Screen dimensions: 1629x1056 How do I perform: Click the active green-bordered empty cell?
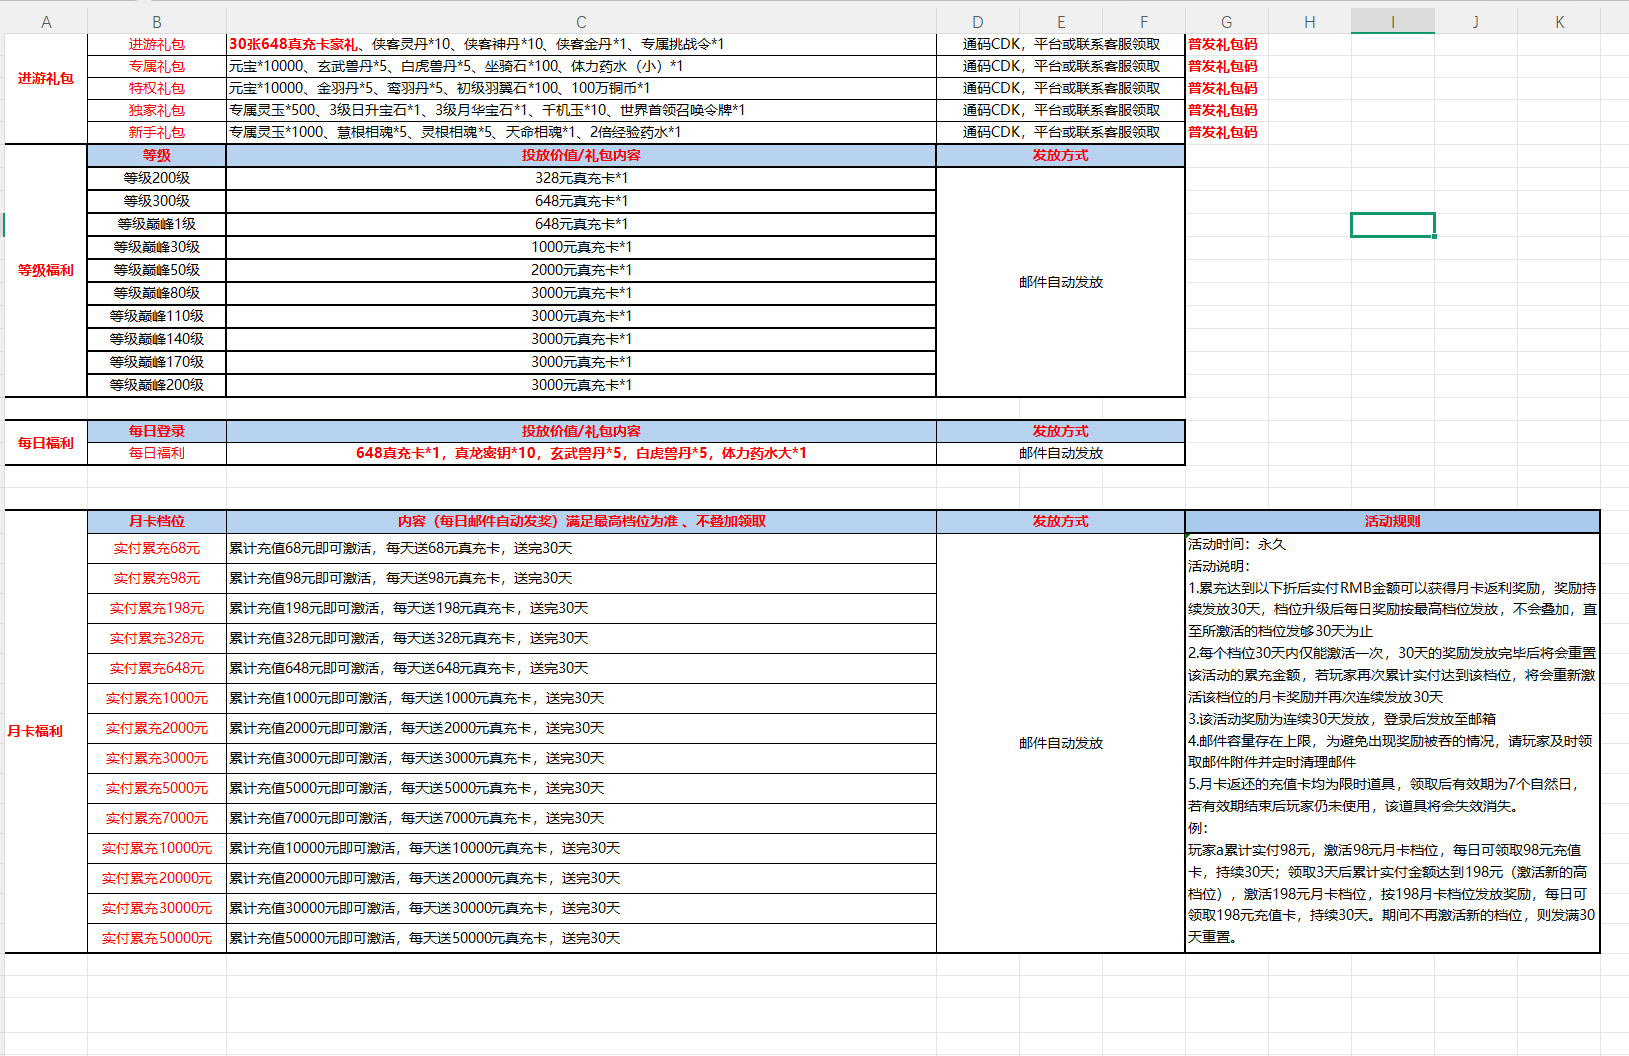pyautogui.click(x=1392, y=225)
